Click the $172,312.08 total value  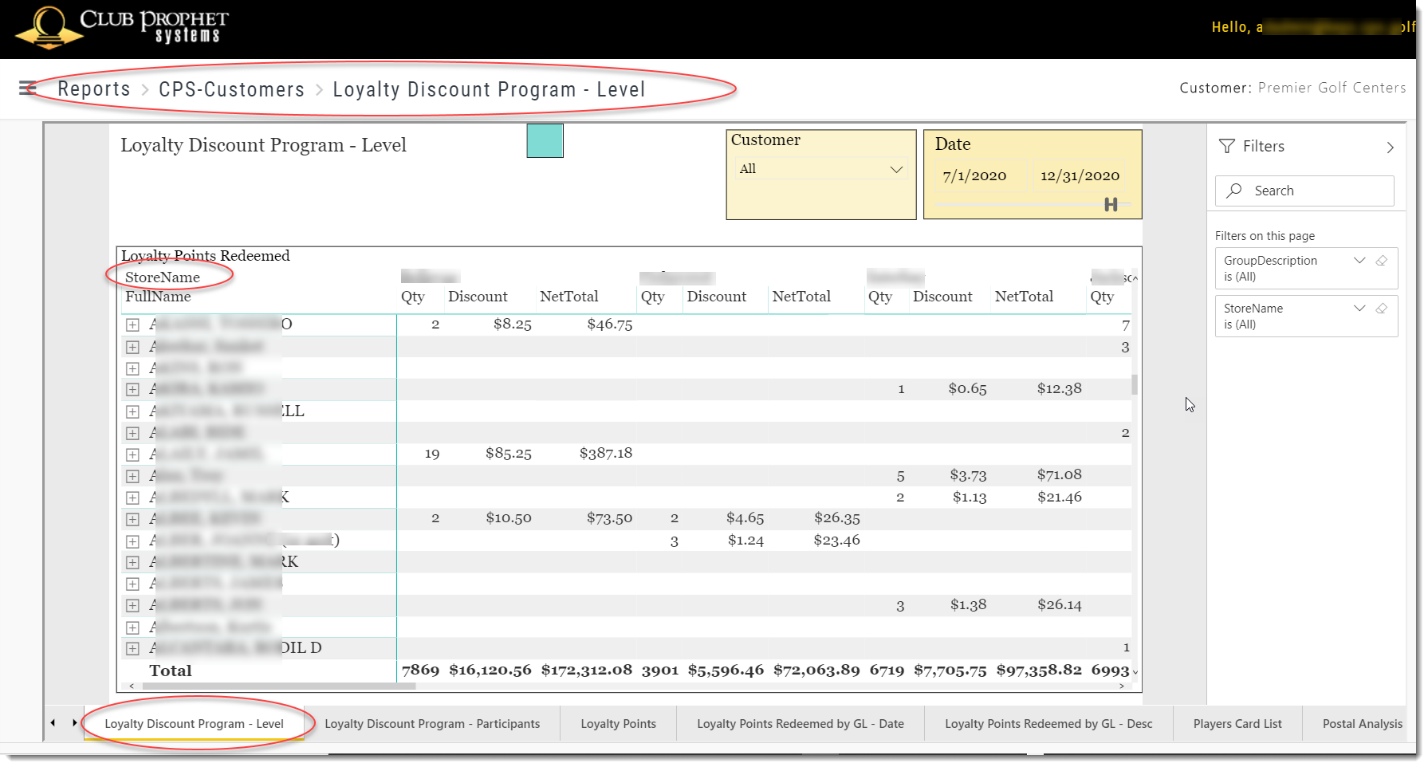pyautogui.click(x=587, y=670)
